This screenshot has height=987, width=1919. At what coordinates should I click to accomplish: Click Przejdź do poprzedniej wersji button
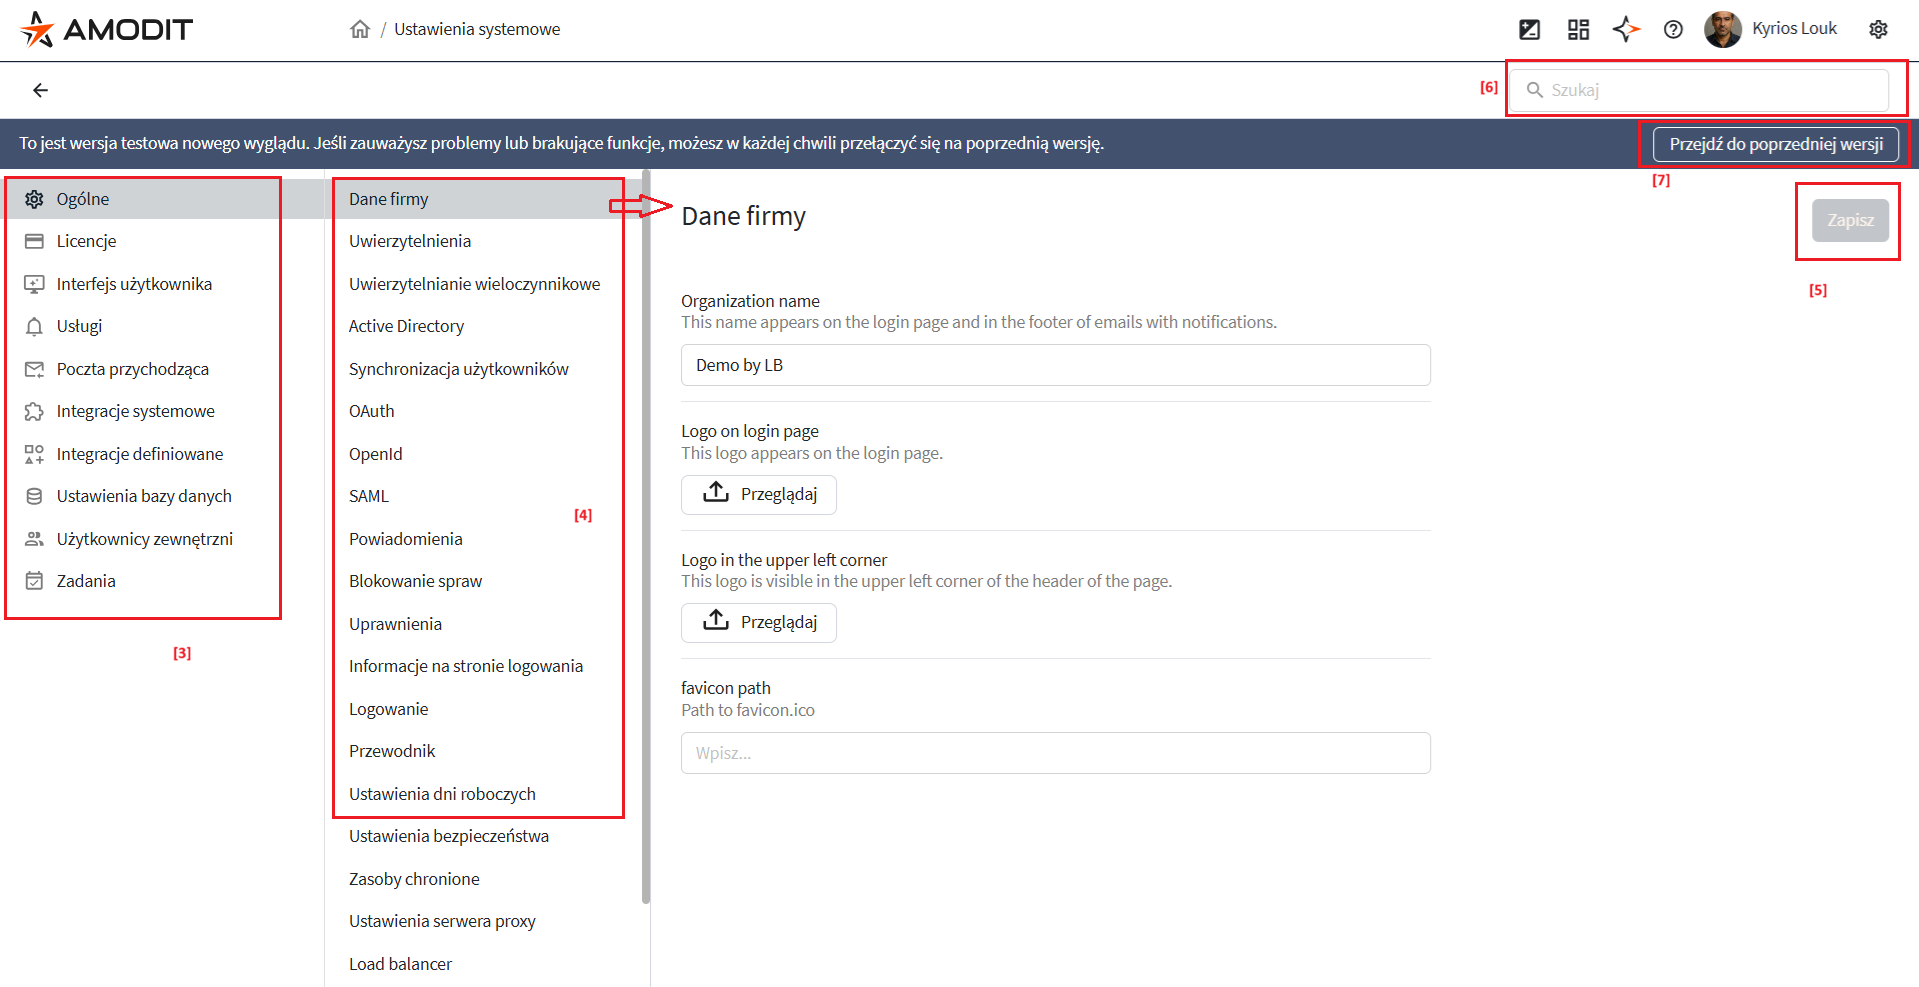pyautogui.click(x=1775, y=144)
